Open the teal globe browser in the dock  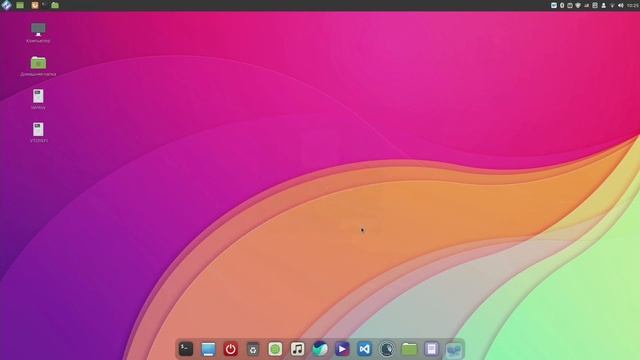click(320, 349)
